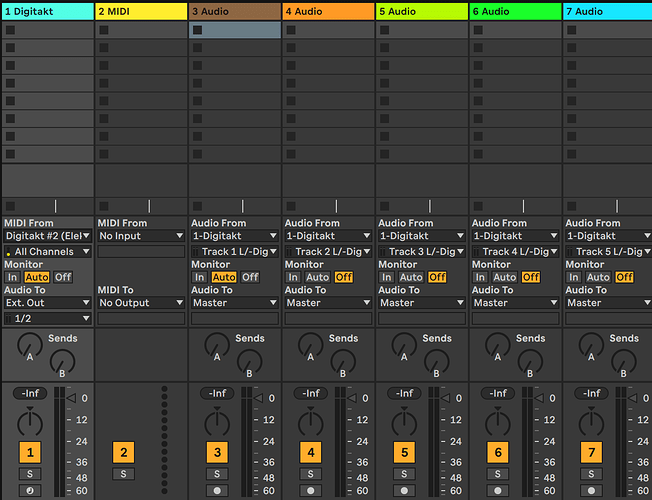Image resolution: width=652 pixels, height=500 pixels.
Task: Toggle track activator 2 on MIDI track
Action: tap(123, 452)
